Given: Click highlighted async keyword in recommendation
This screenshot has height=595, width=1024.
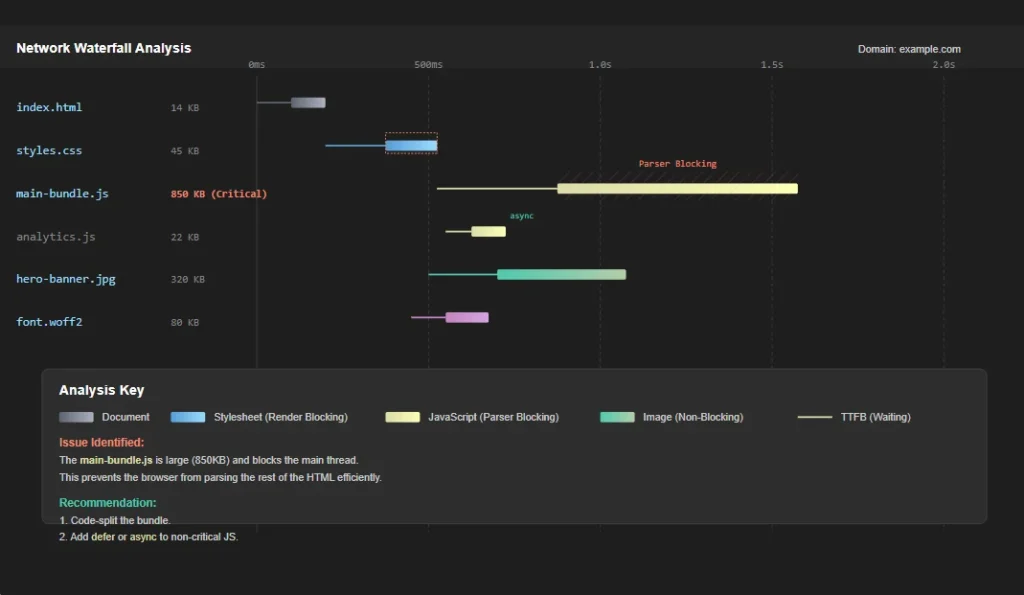Looking at the screenshot, I should [143, 537].
